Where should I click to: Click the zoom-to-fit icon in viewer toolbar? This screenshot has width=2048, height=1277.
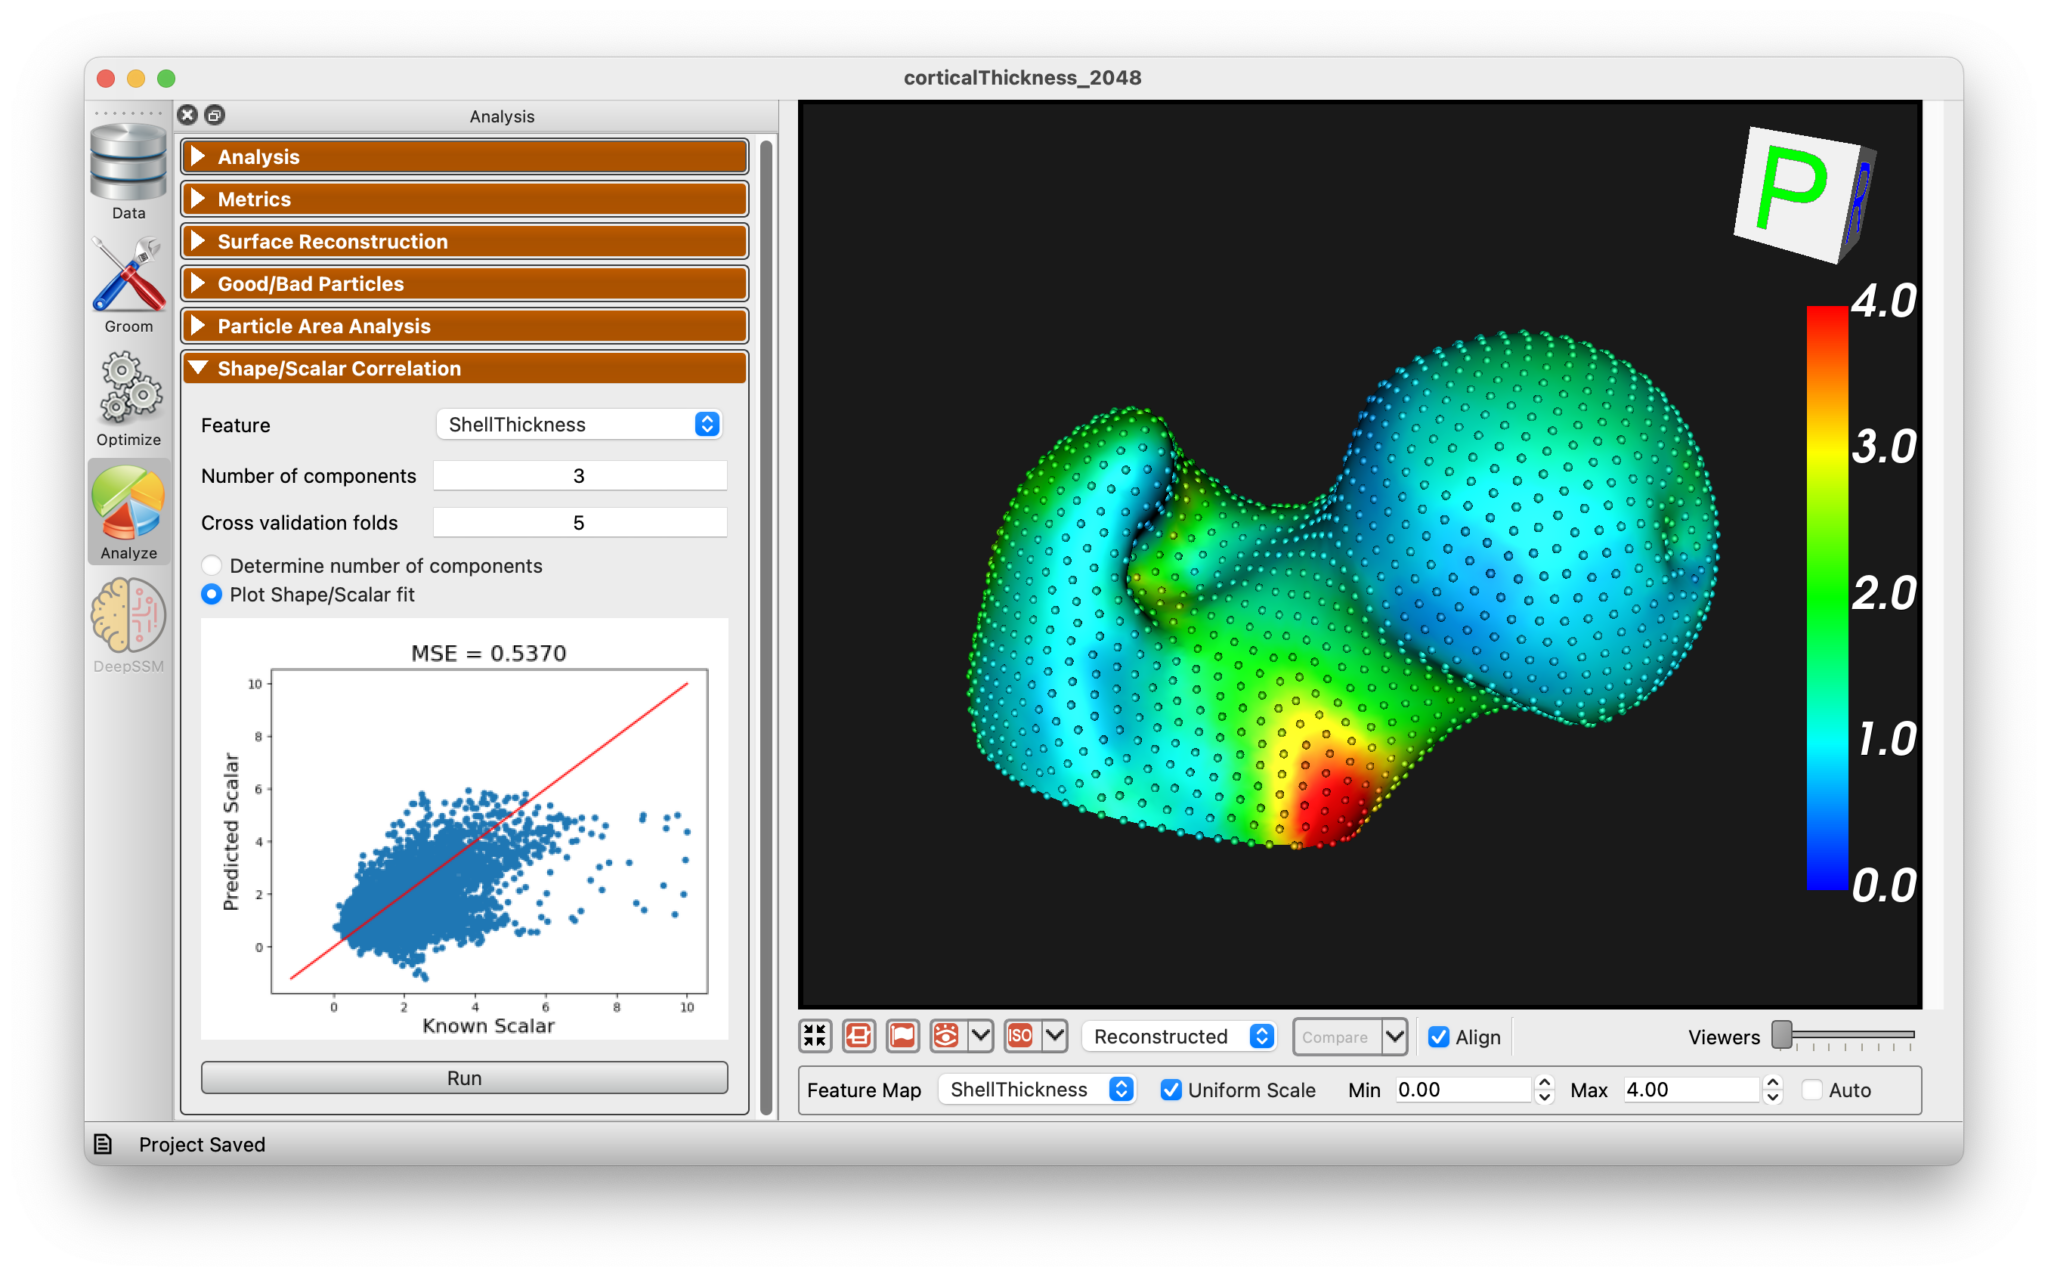(814, 1036)
